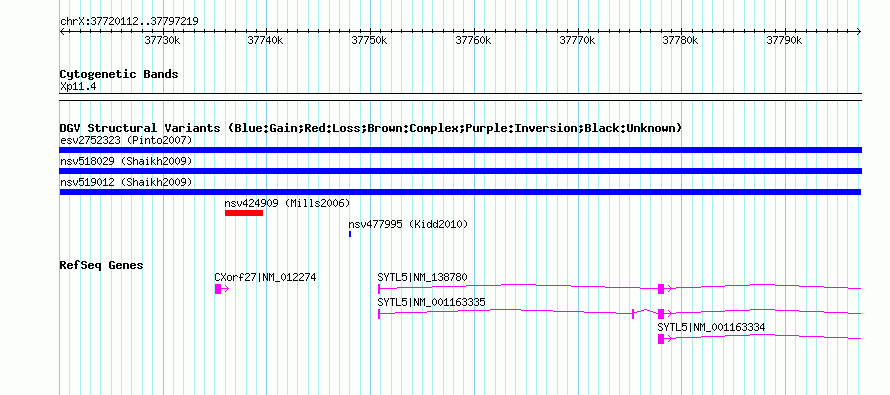Click the SYTL5 NM_138780 transcript start exon
This screenshot has width=890, height=395.
point(379,289)
